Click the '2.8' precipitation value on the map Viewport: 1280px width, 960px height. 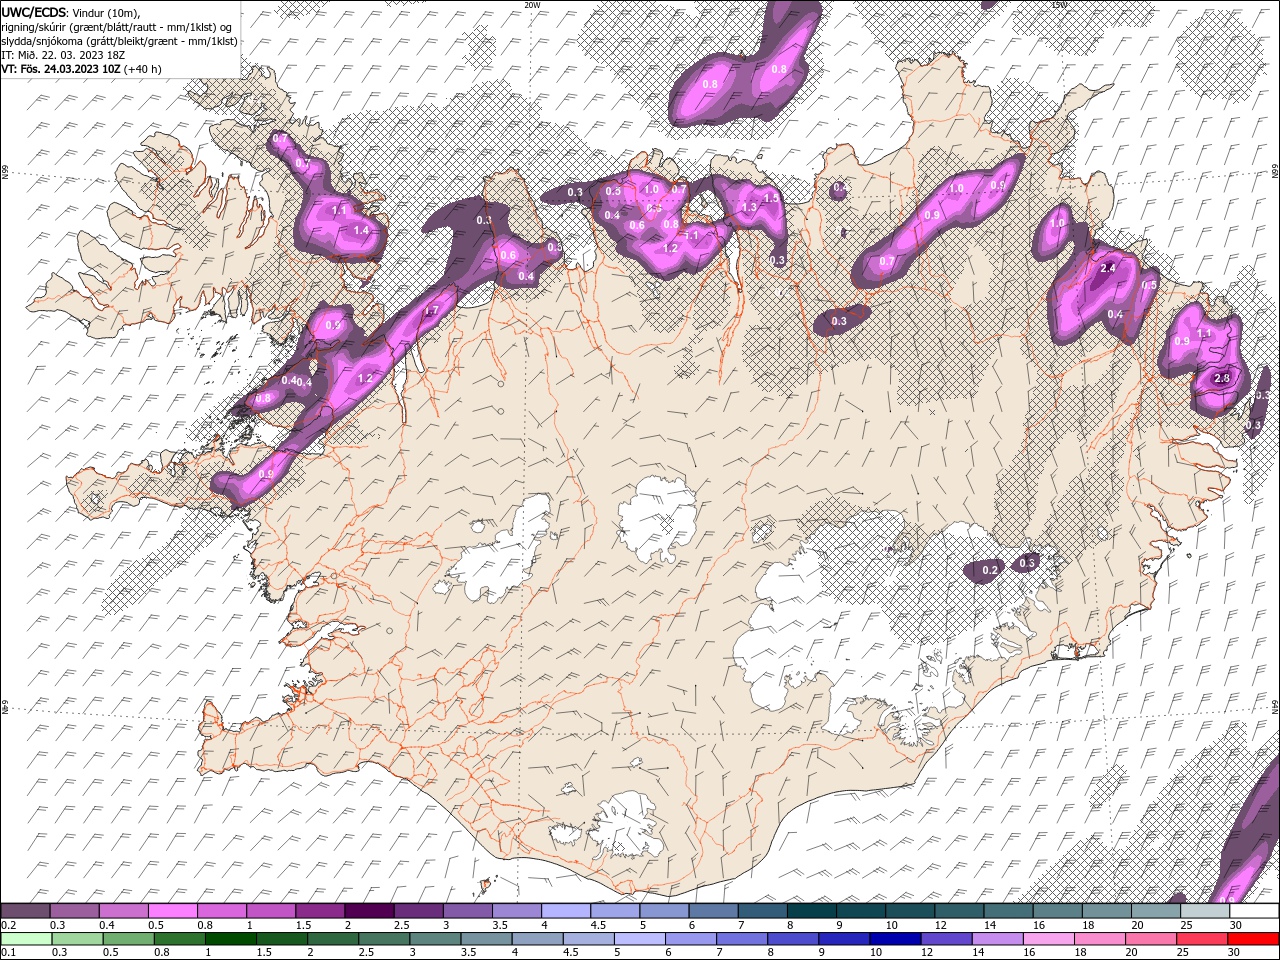1221,379
